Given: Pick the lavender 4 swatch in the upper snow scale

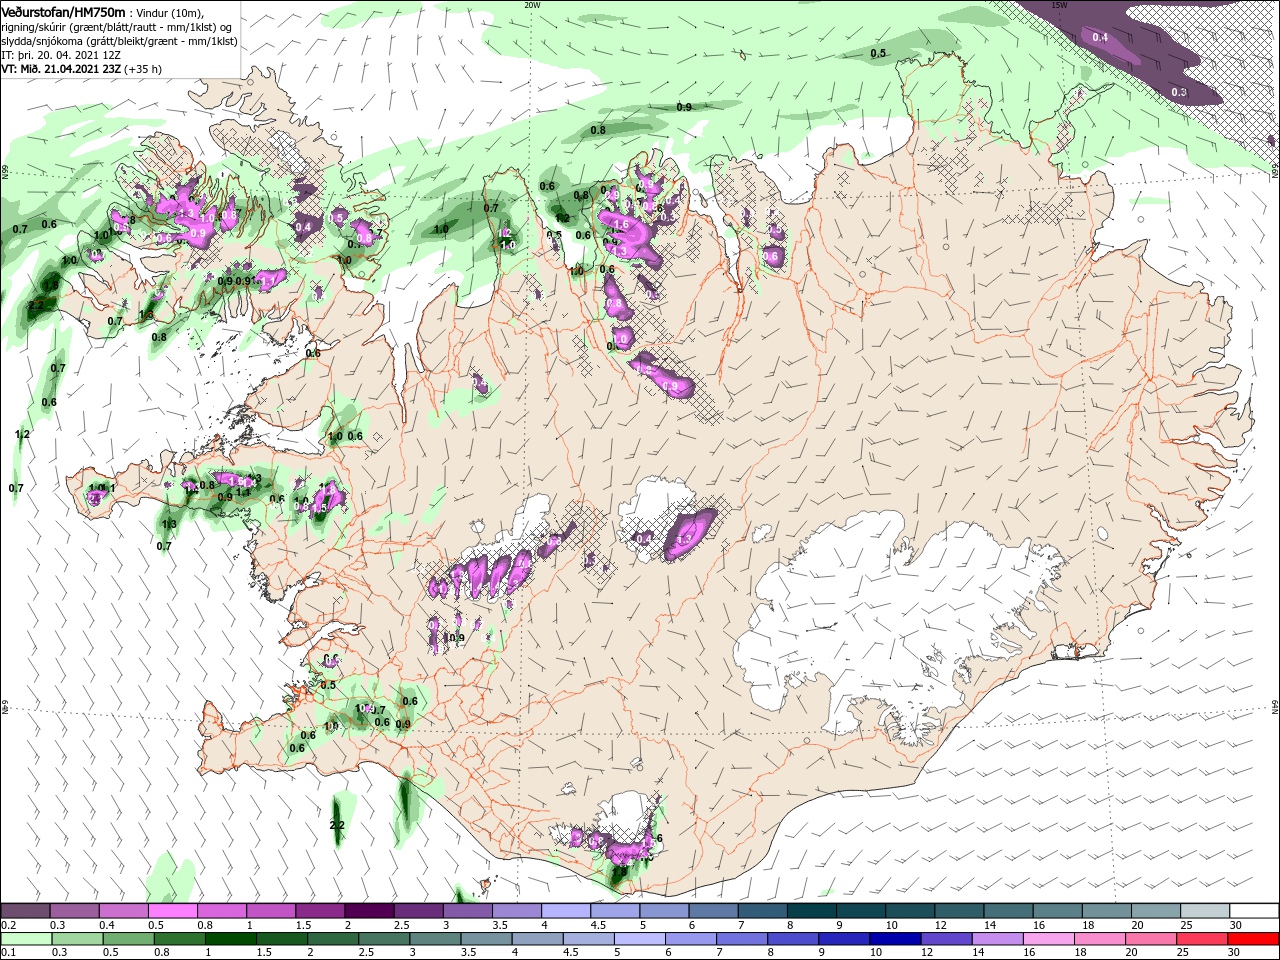Looking at the screenshot, I should (566, 911).
